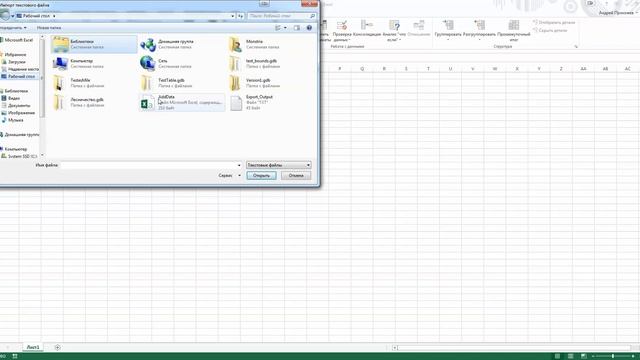
Task: Click the Анализ "что если" ribbon icon
Action: (394, 31)
